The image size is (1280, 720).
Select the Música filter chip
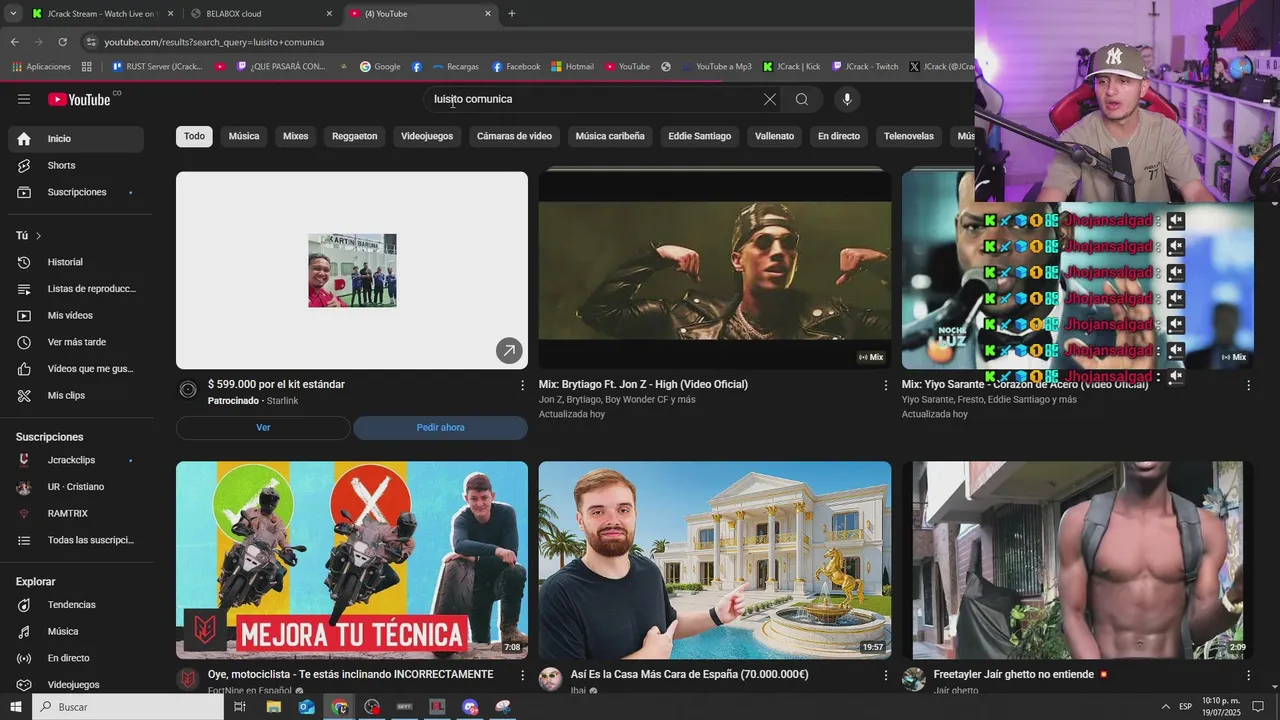point(244,136)
